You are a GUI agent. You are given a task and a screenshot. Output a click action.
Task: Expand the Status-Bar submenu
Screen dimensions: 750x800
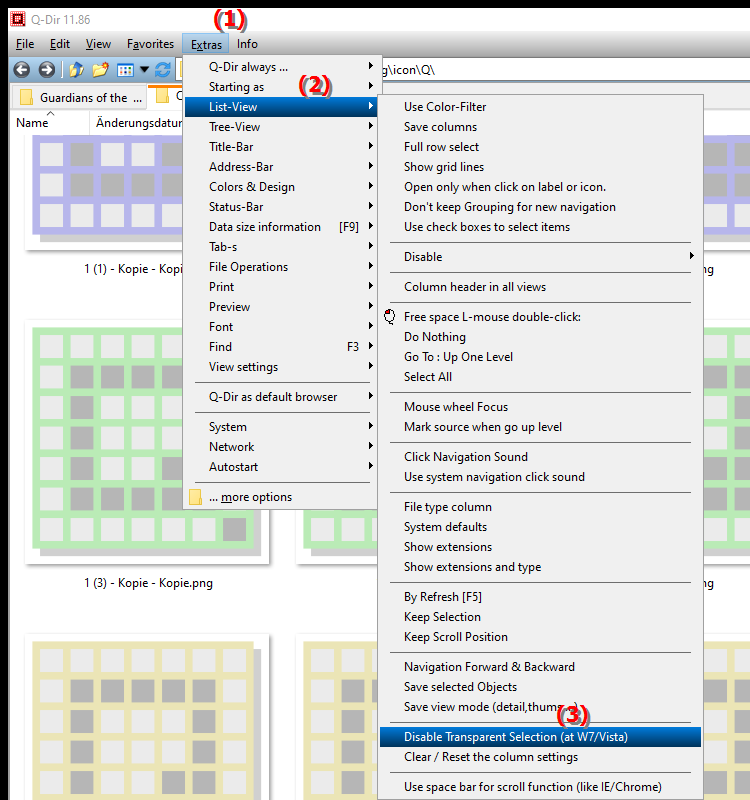282,207
